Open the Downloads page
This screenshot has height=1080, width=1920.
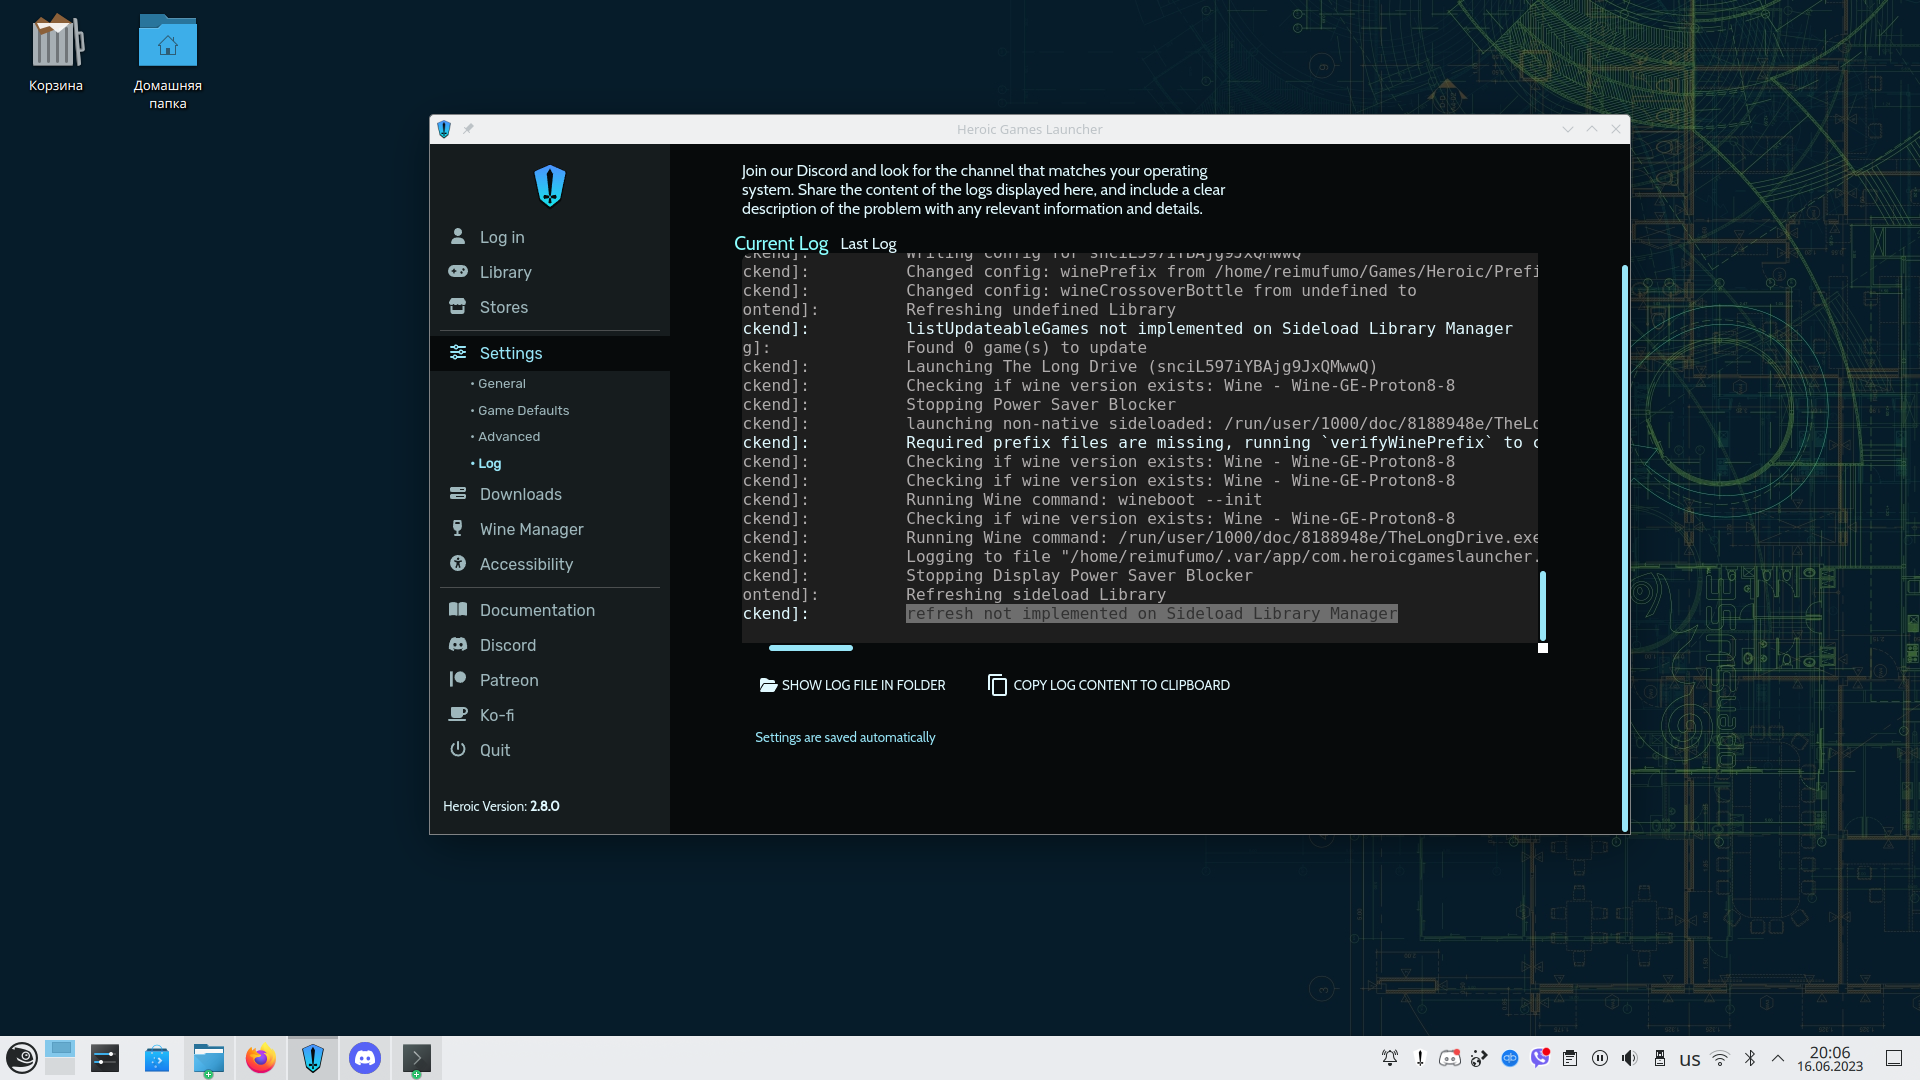click(520, 494)
